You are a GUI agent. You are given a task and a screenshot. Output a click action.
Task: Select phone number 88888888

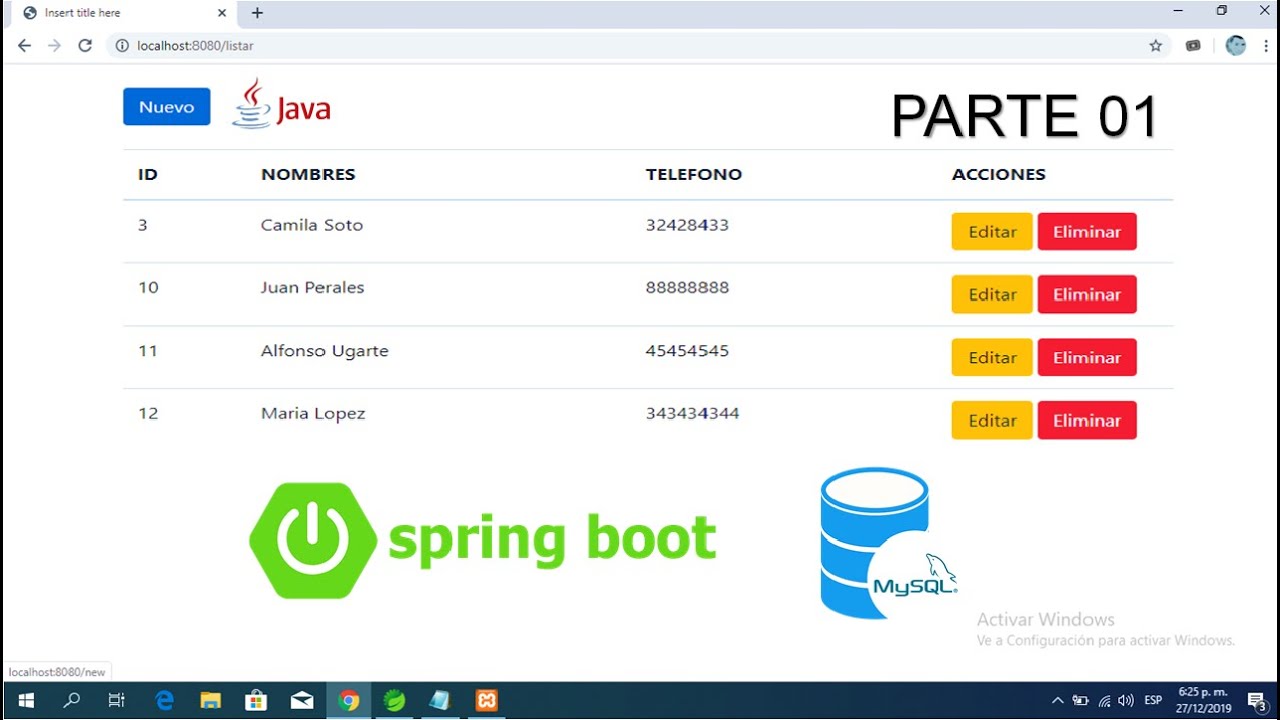pyautogui.click(x=687, y=287)
